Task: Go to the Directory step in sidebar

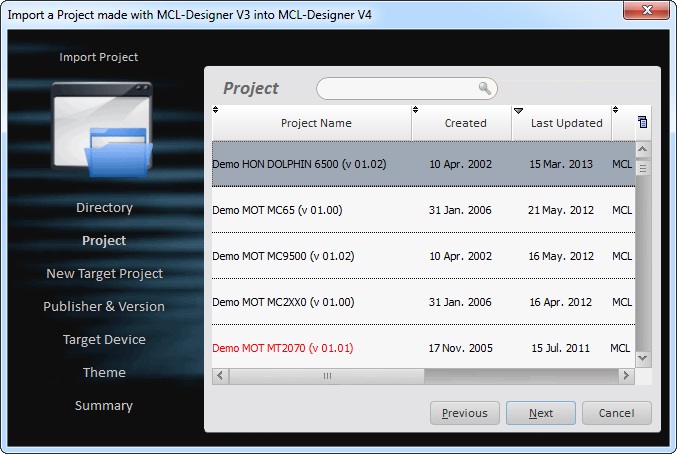Action: point(104,208)
